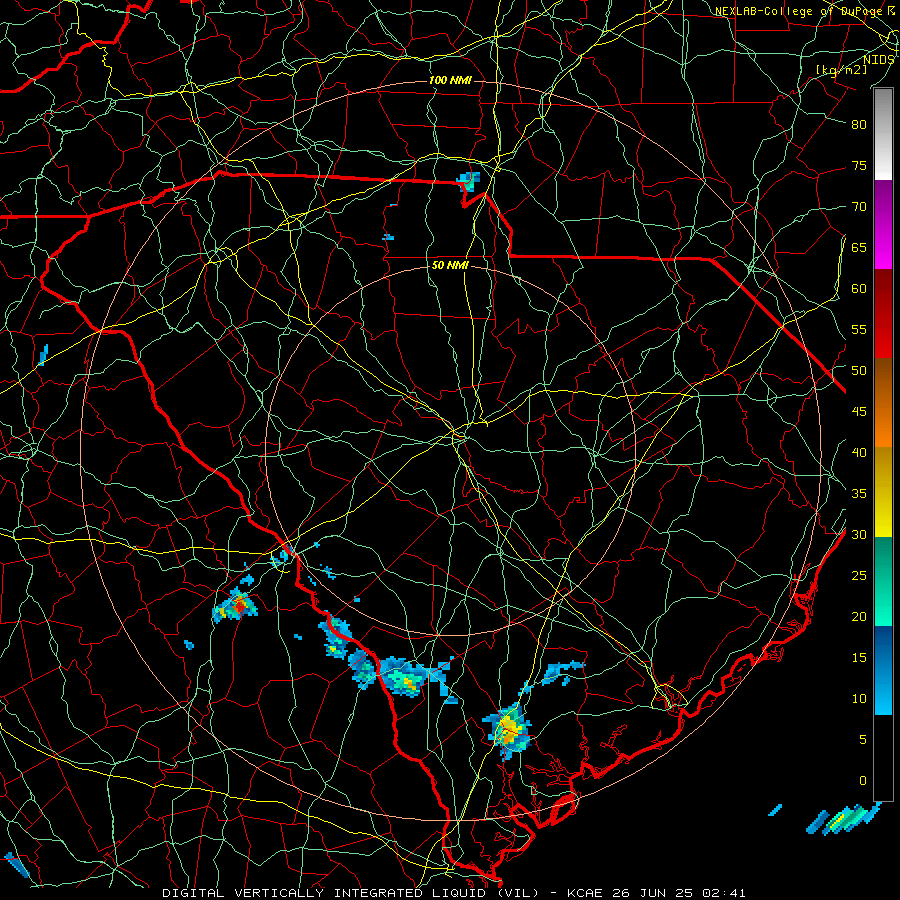Click the 60 value on the VIL scale
The width and height of the screenshot is (900, 900).
859,289
